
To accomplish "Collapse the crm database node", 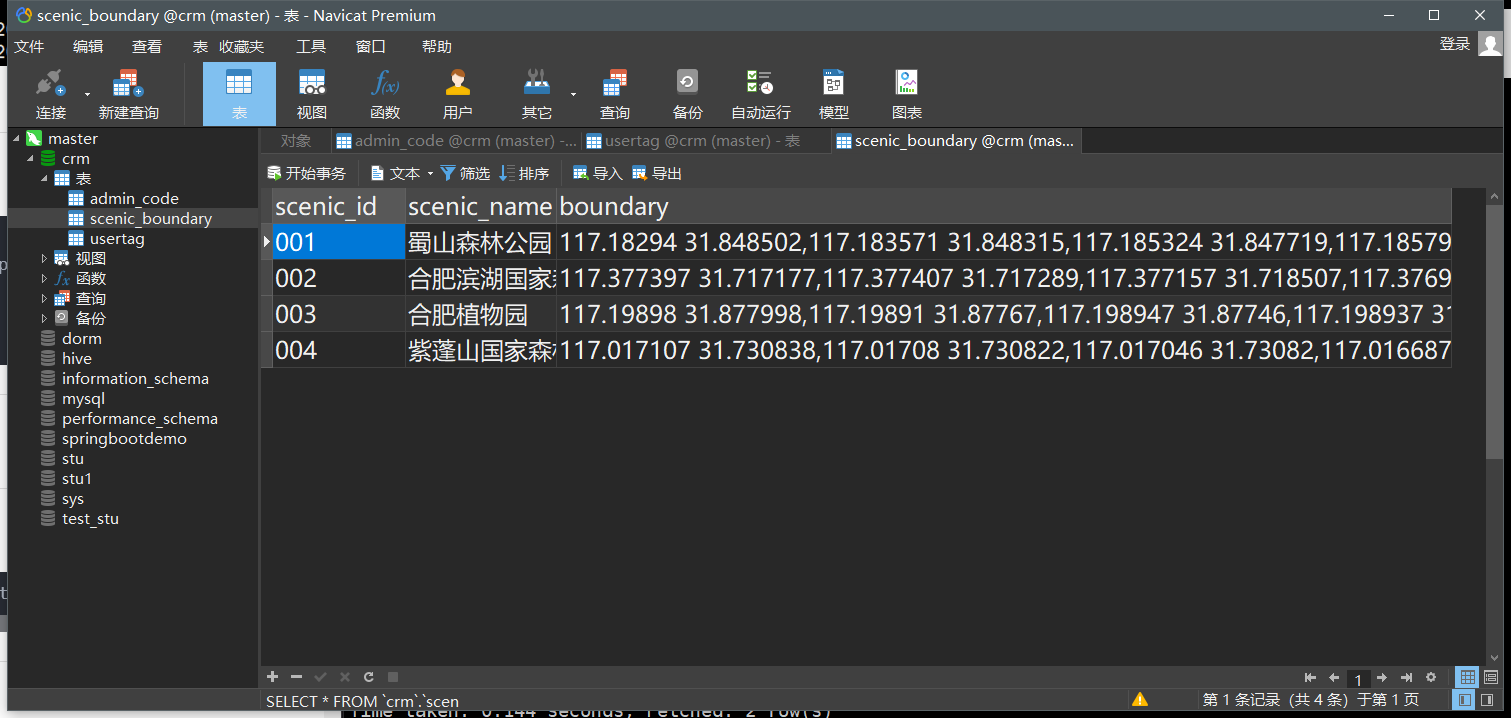I will [30, 158].
